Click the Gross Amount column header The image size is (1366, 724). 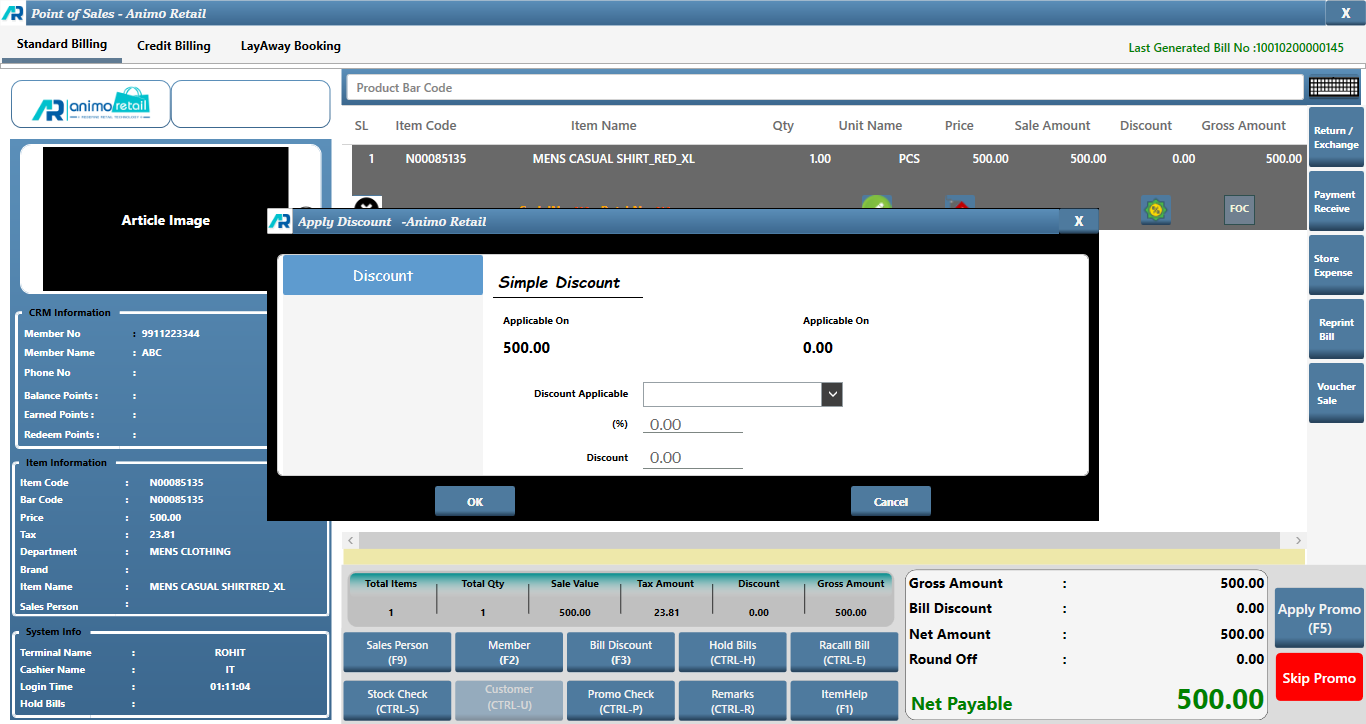(1244, 126)
